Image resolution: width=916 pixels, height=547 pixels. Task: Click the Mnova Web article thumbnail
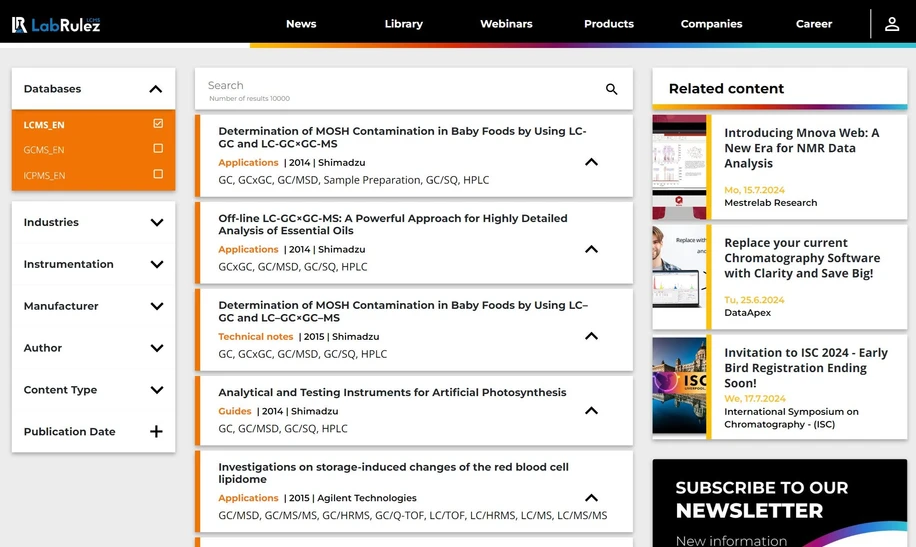679,167
